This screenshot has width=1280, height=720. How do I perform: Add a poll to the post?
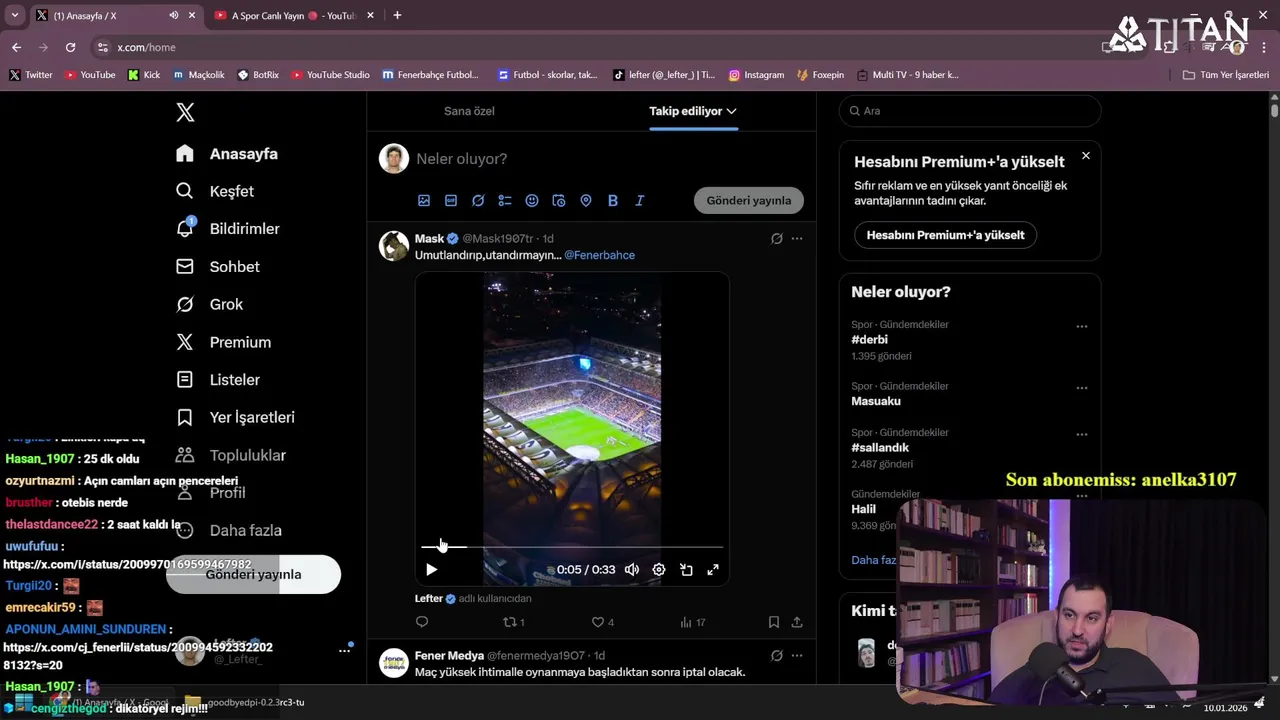pyautogui.click(x=505, y=201)
